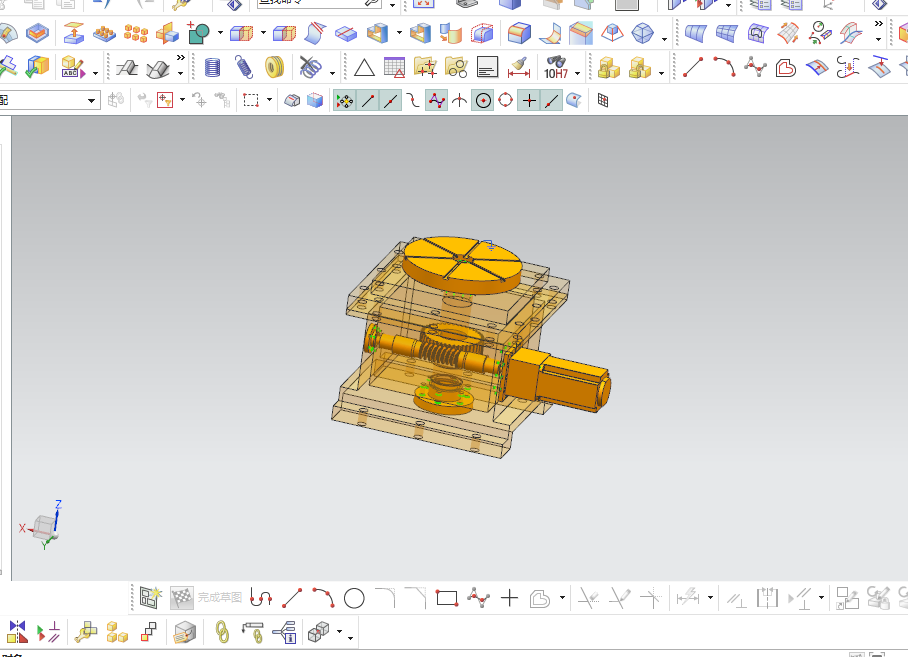Expand dropdown arrow next to unite icon
Screen dimensions: 908x657
coord(220,33)
